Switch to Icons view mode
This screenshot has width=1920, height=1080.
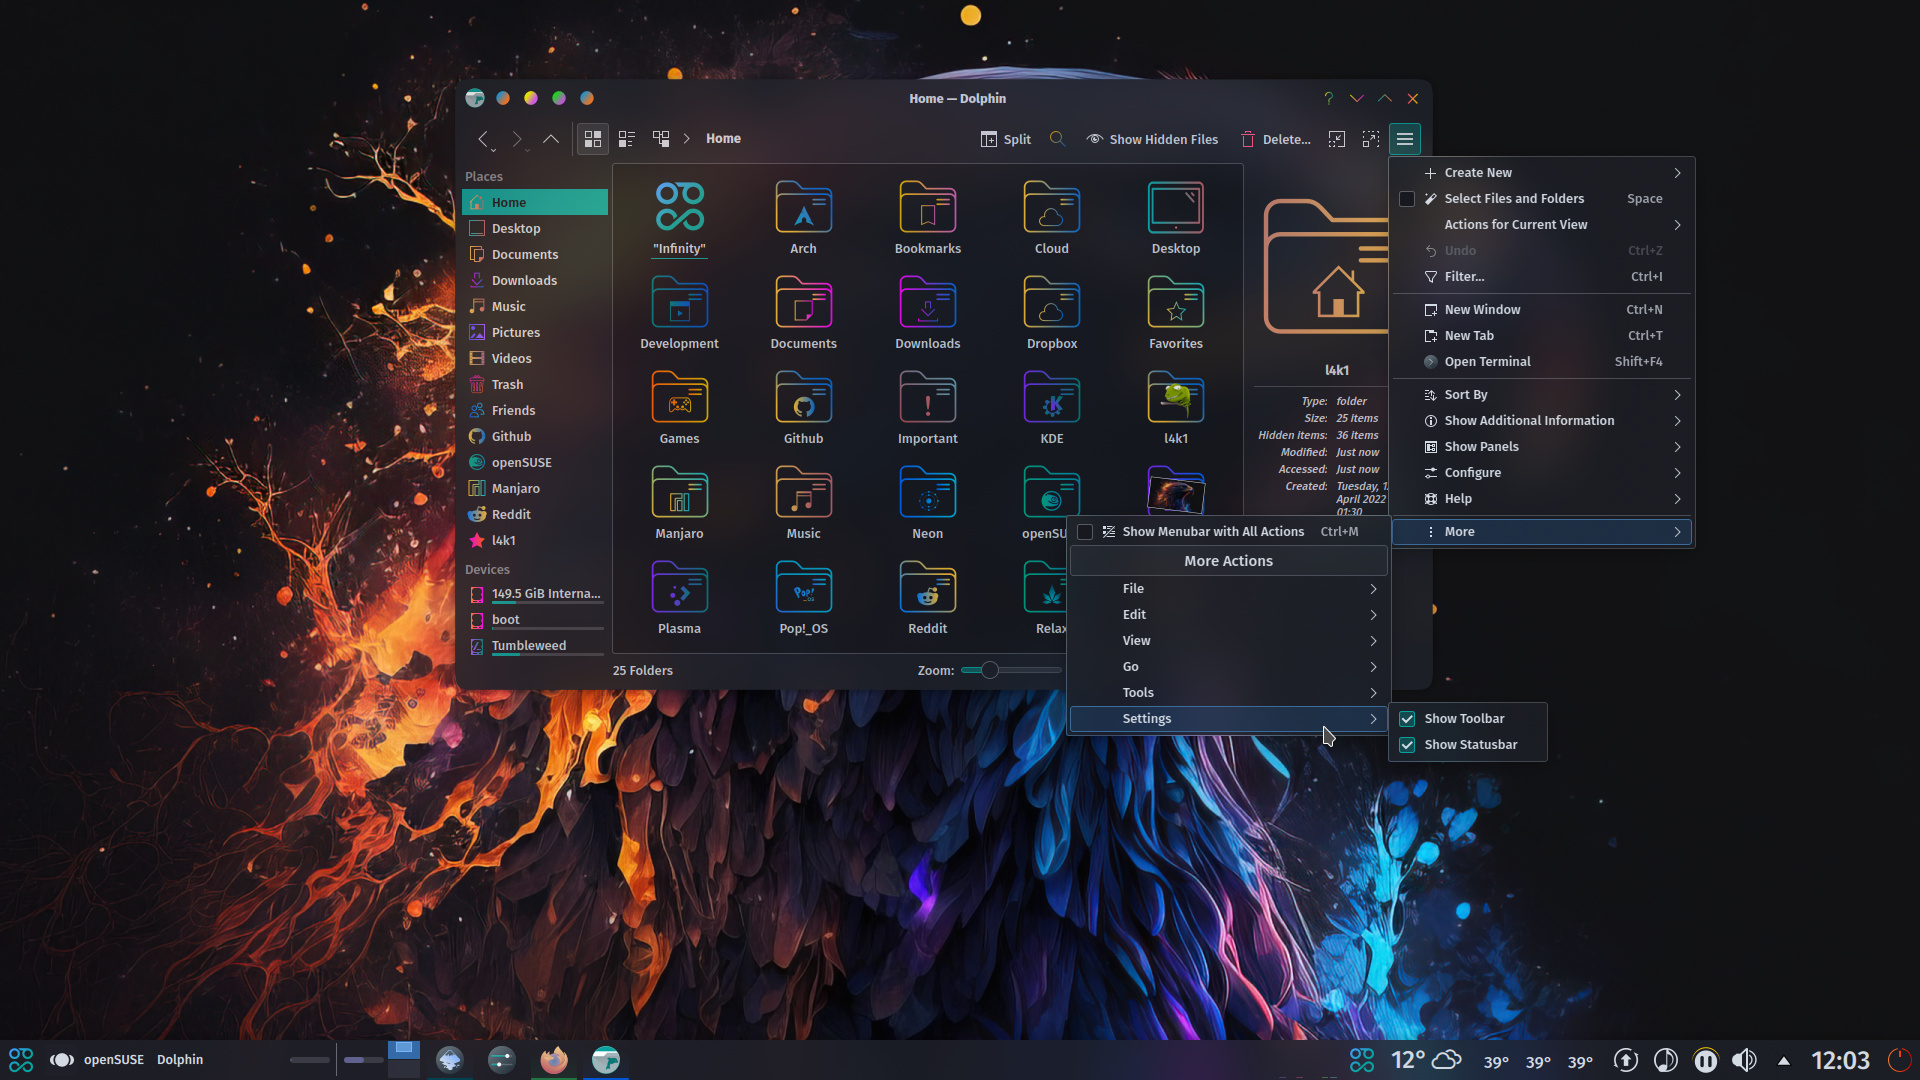point(593,139)
